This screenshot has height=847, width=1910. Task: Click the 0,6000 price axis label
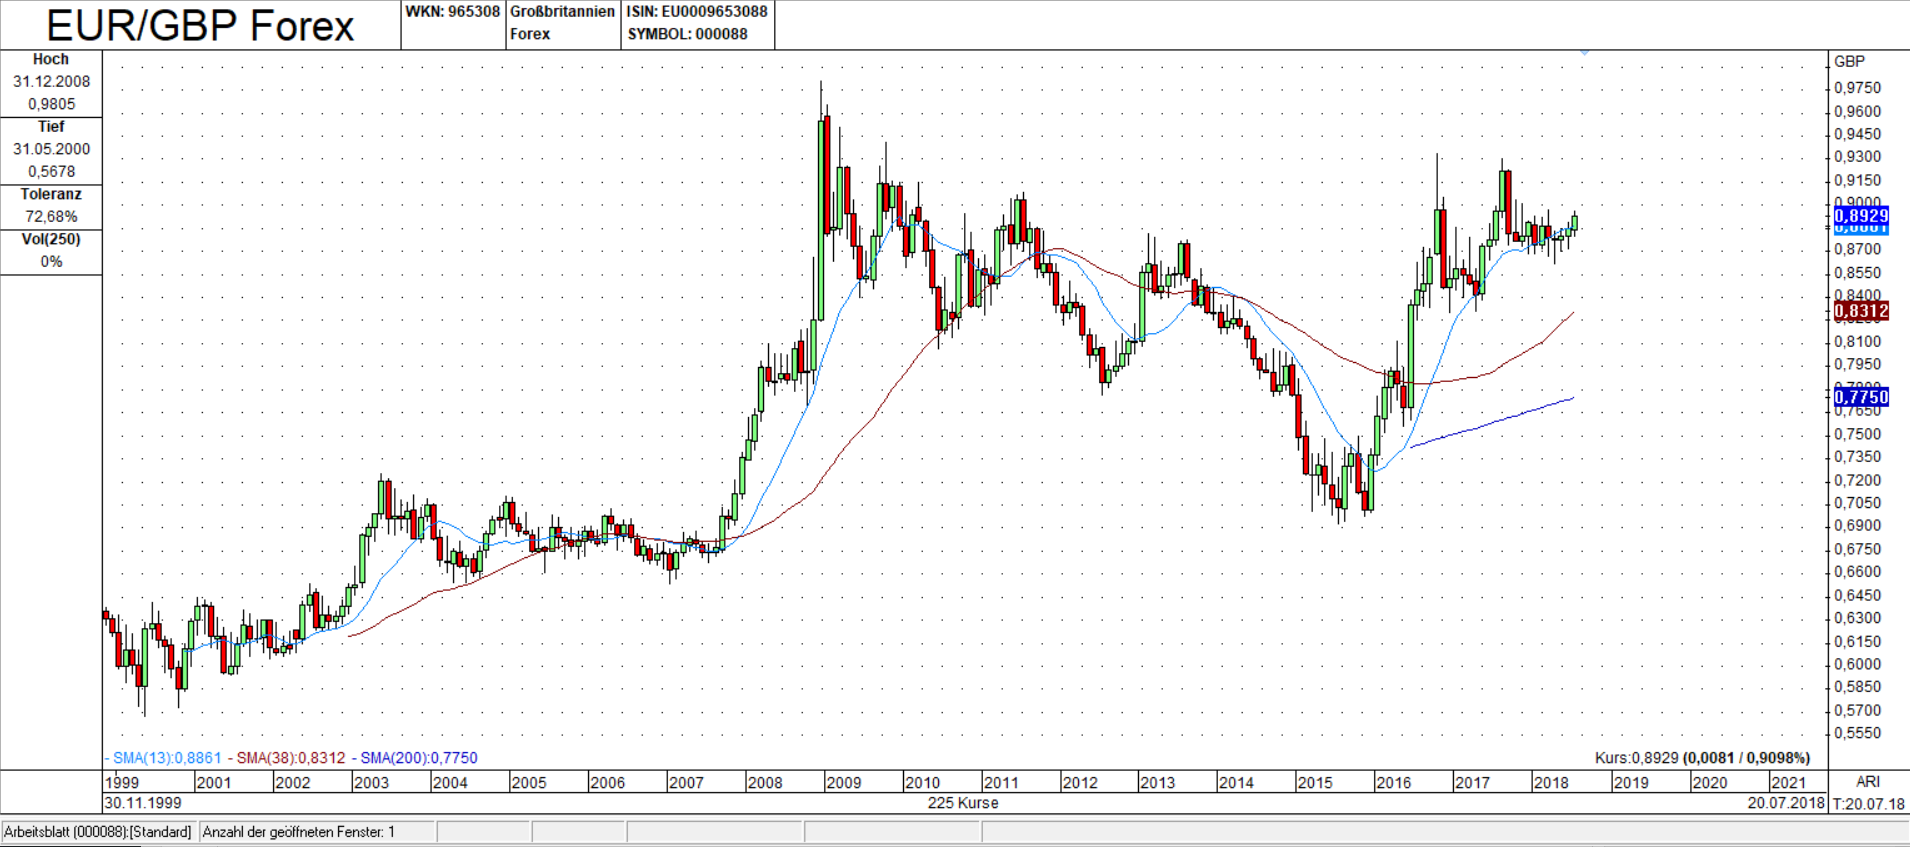(x=1857, y=665)
